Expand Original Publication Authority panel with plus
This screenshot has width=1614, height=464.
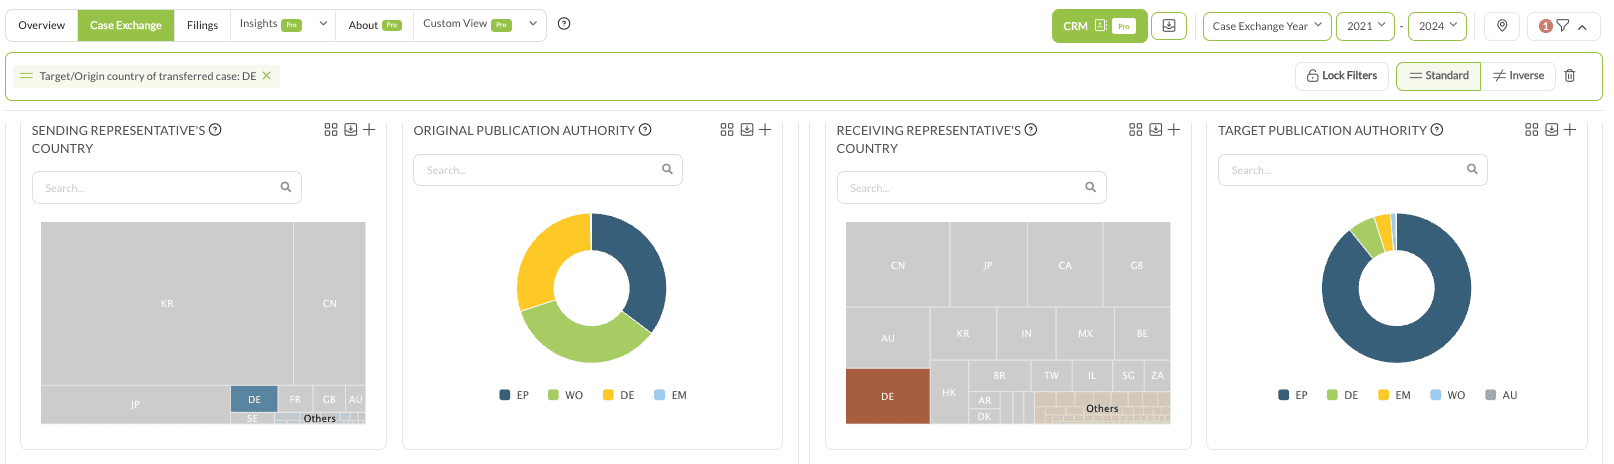(x=765, y=130)
